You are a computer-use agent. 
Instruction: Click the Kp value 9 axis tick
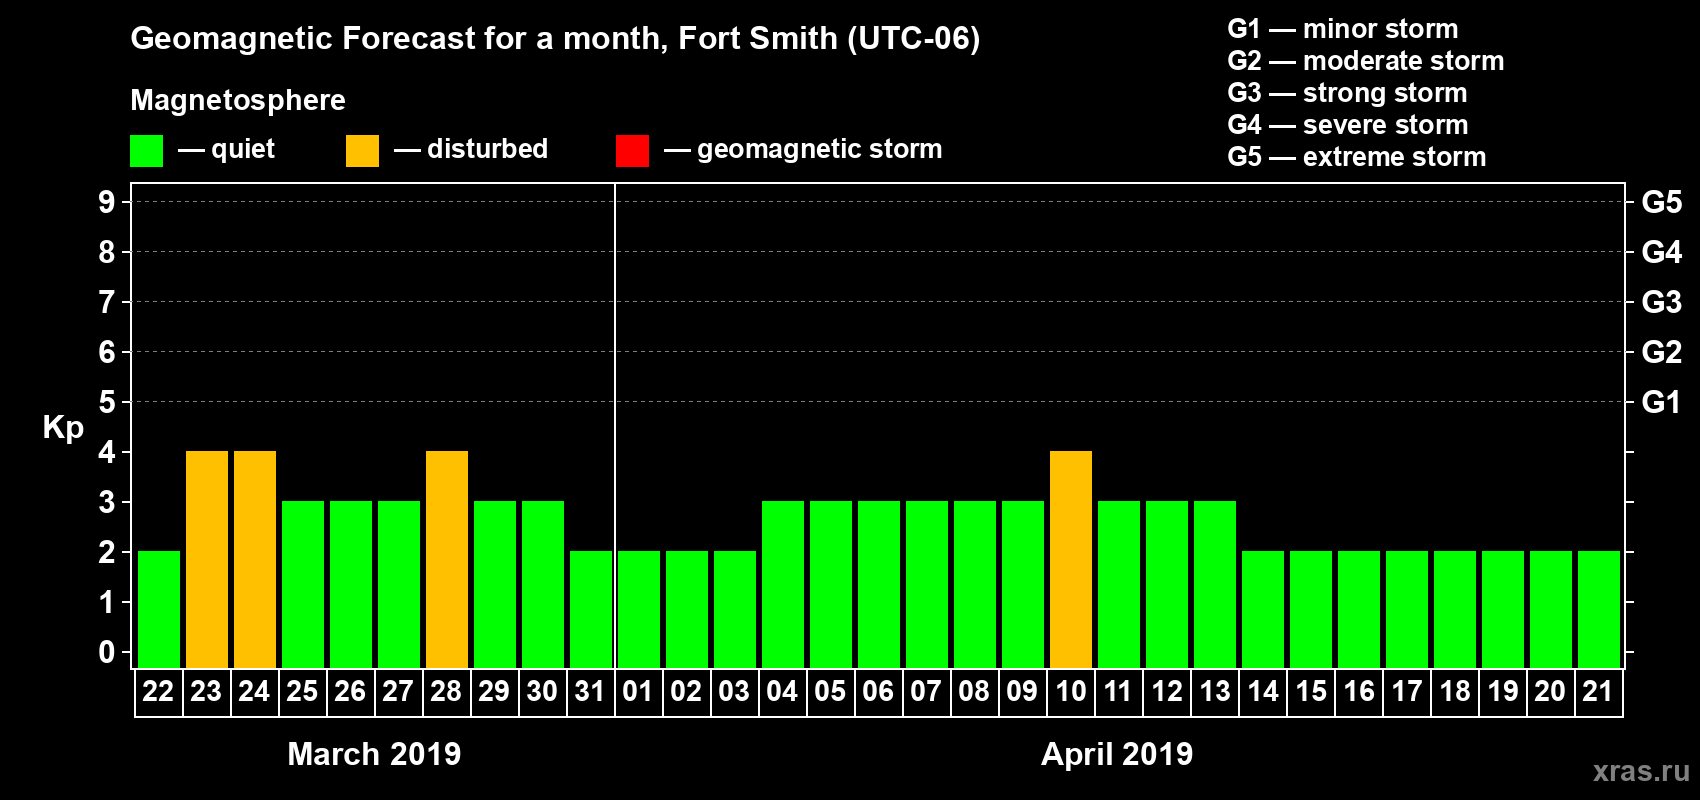107,202
